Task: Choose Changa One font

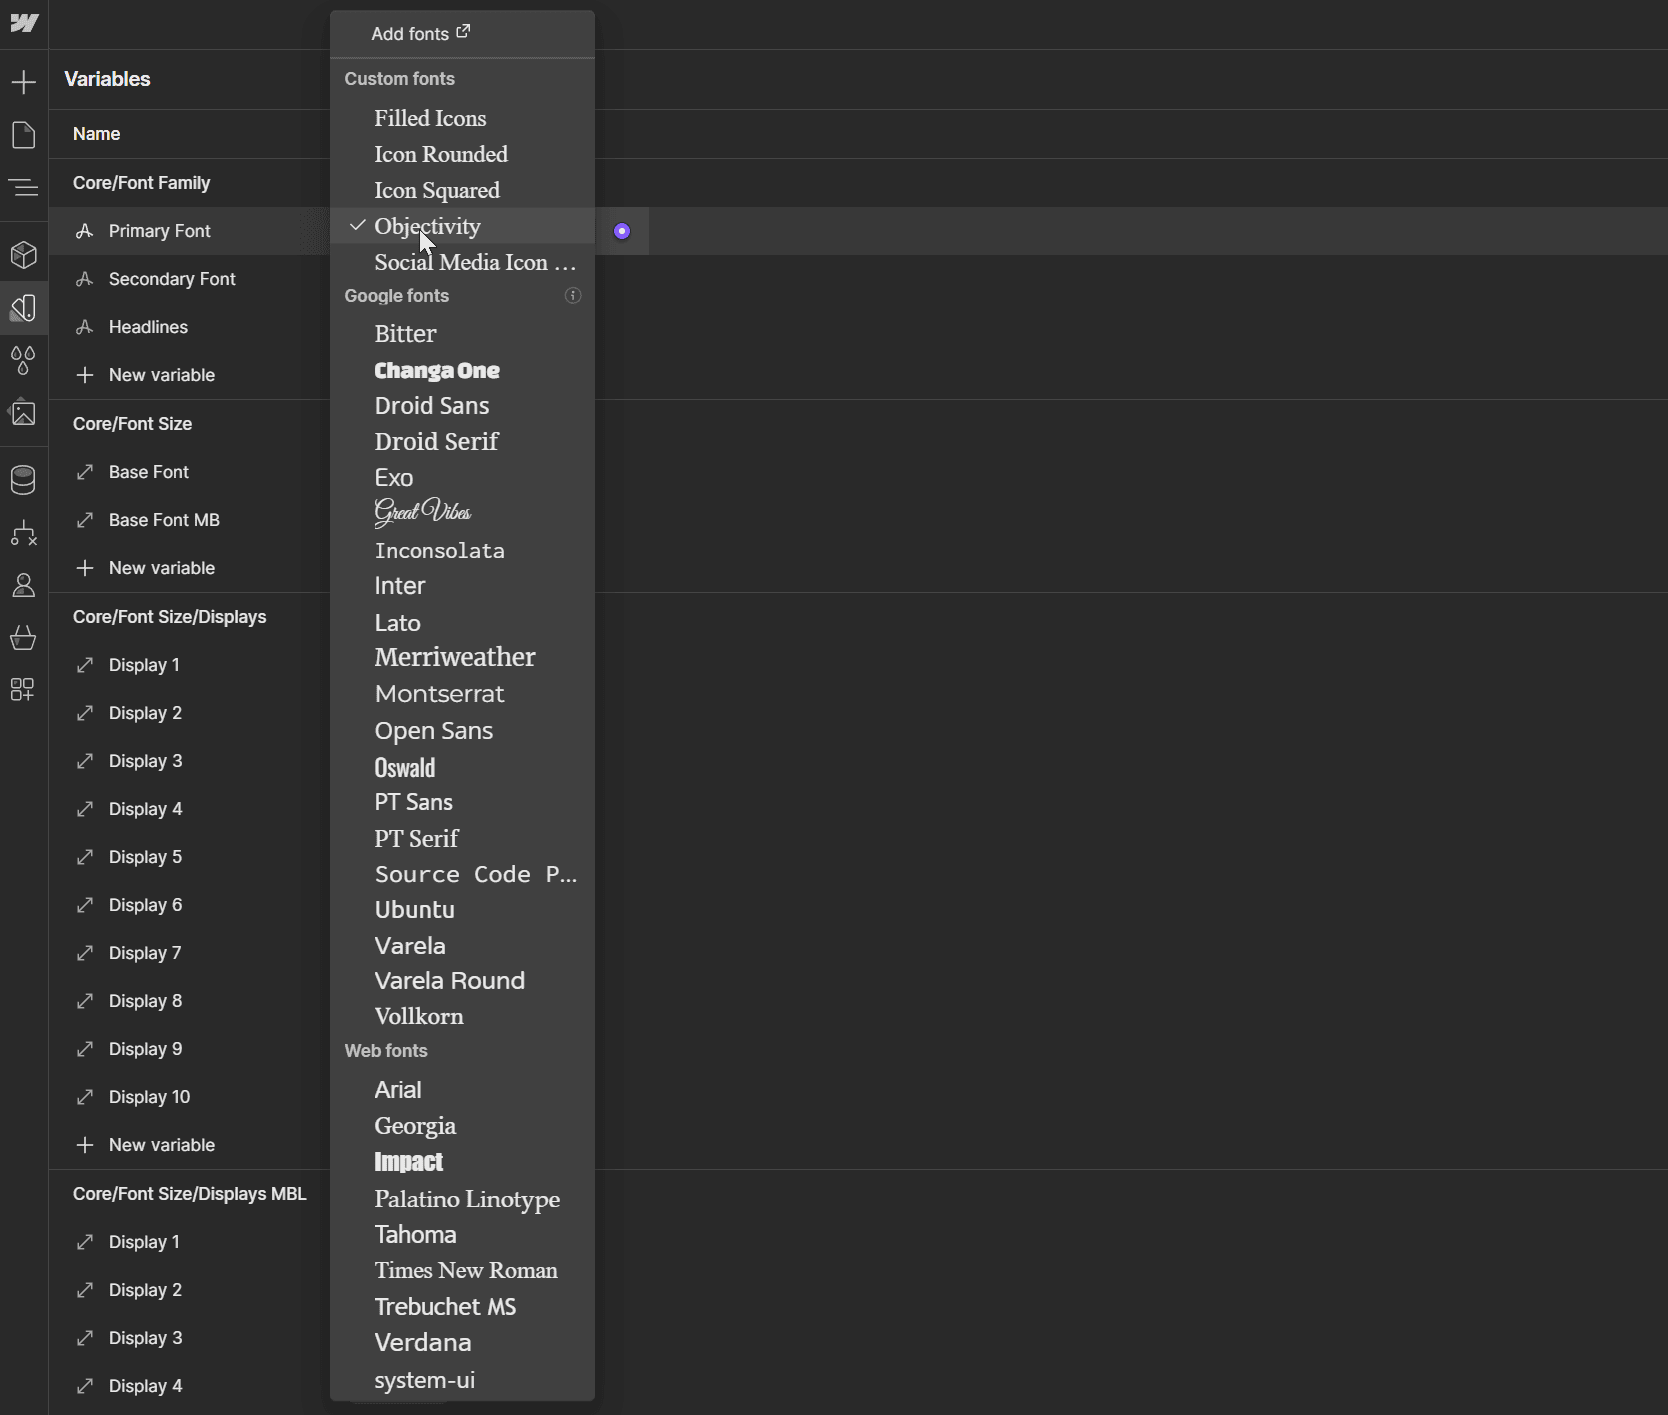Action: pos(462,370)
